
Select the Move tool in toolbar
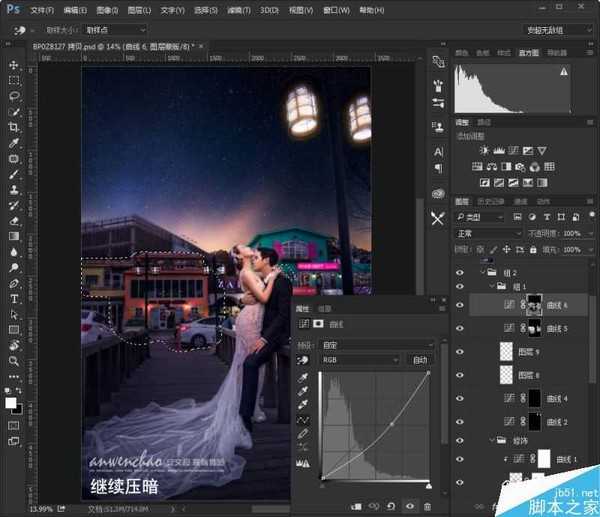point(14,62)
